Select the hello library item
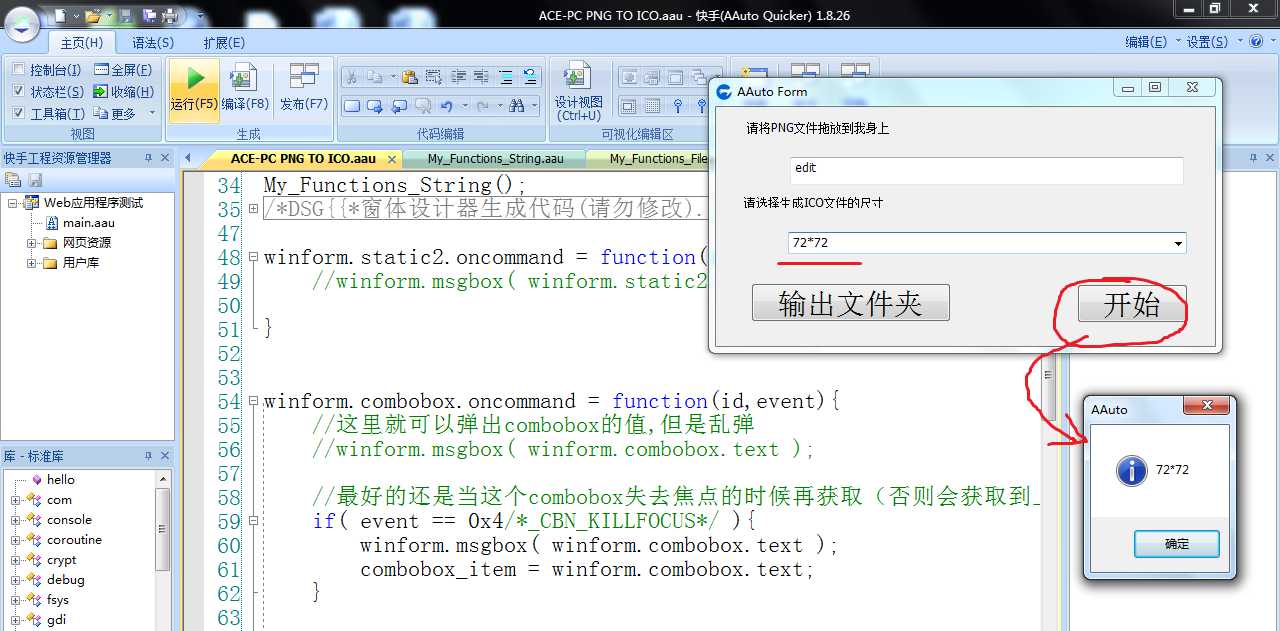Image resolution: width=1280 pixels, height=631 pixels. (x=61, y=480)
